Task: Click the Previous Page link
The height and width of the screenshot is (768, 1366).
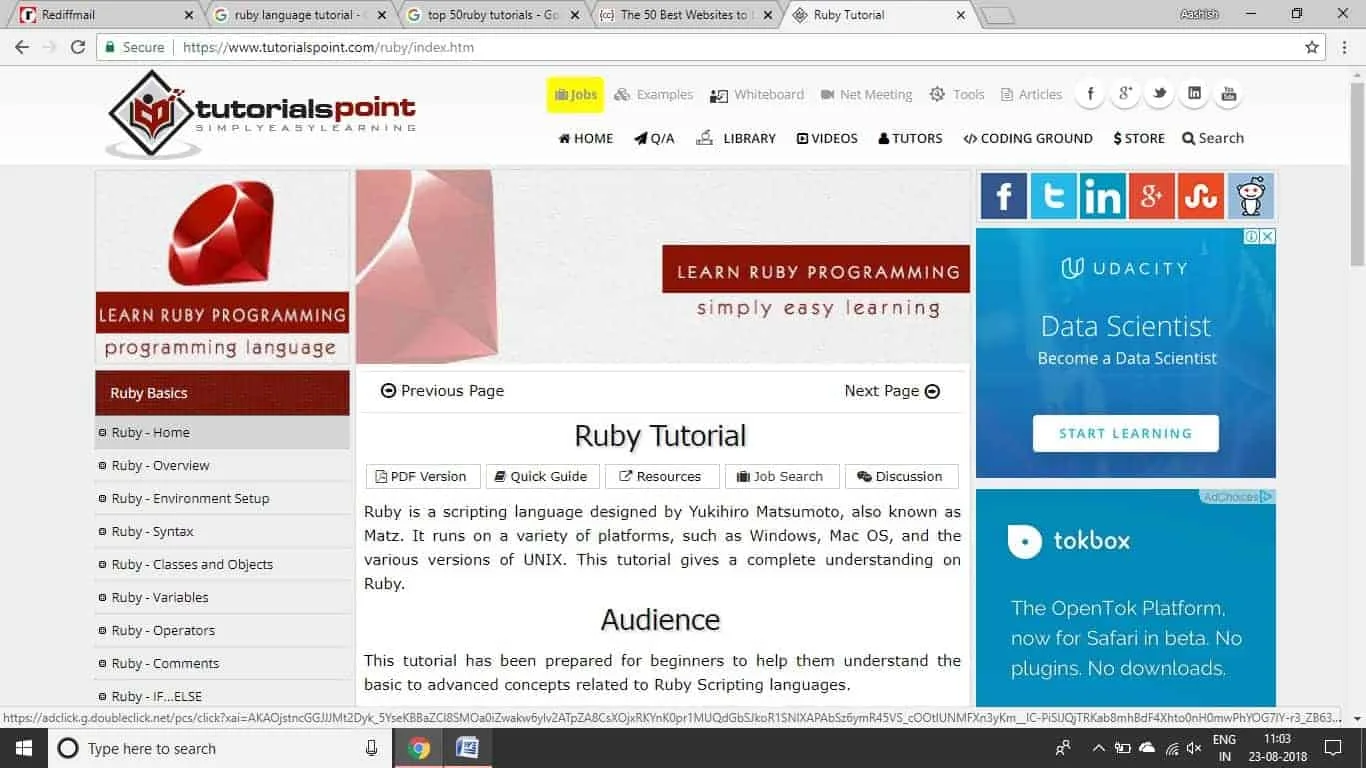Action: tap(442, 391)
